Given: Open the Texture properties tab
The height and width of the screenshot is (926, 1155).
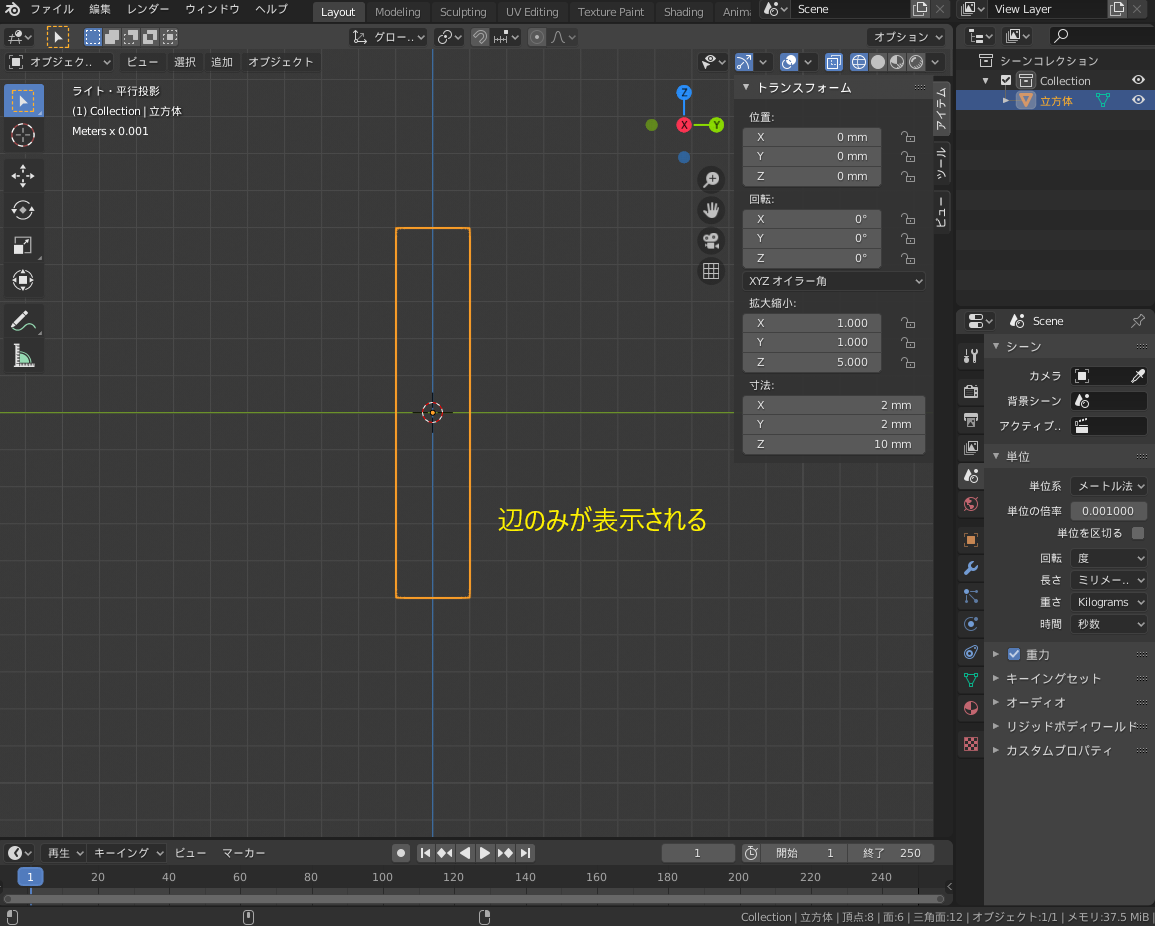Looking at the screenshot, I should pos(971,744).
